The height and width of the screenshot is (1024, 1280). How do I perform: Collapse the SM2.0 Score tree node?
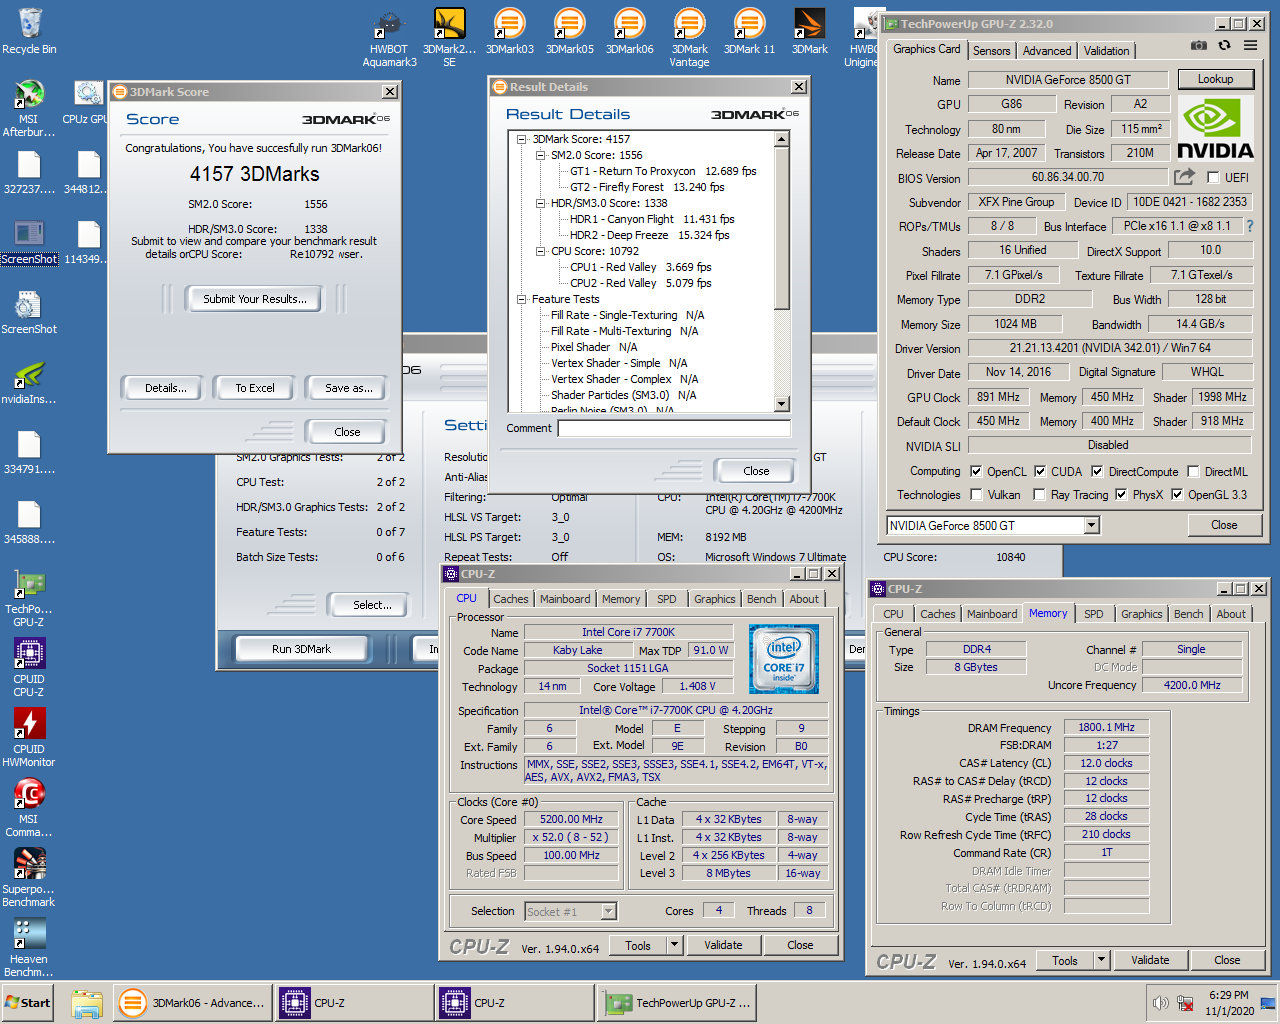[540, 155]
